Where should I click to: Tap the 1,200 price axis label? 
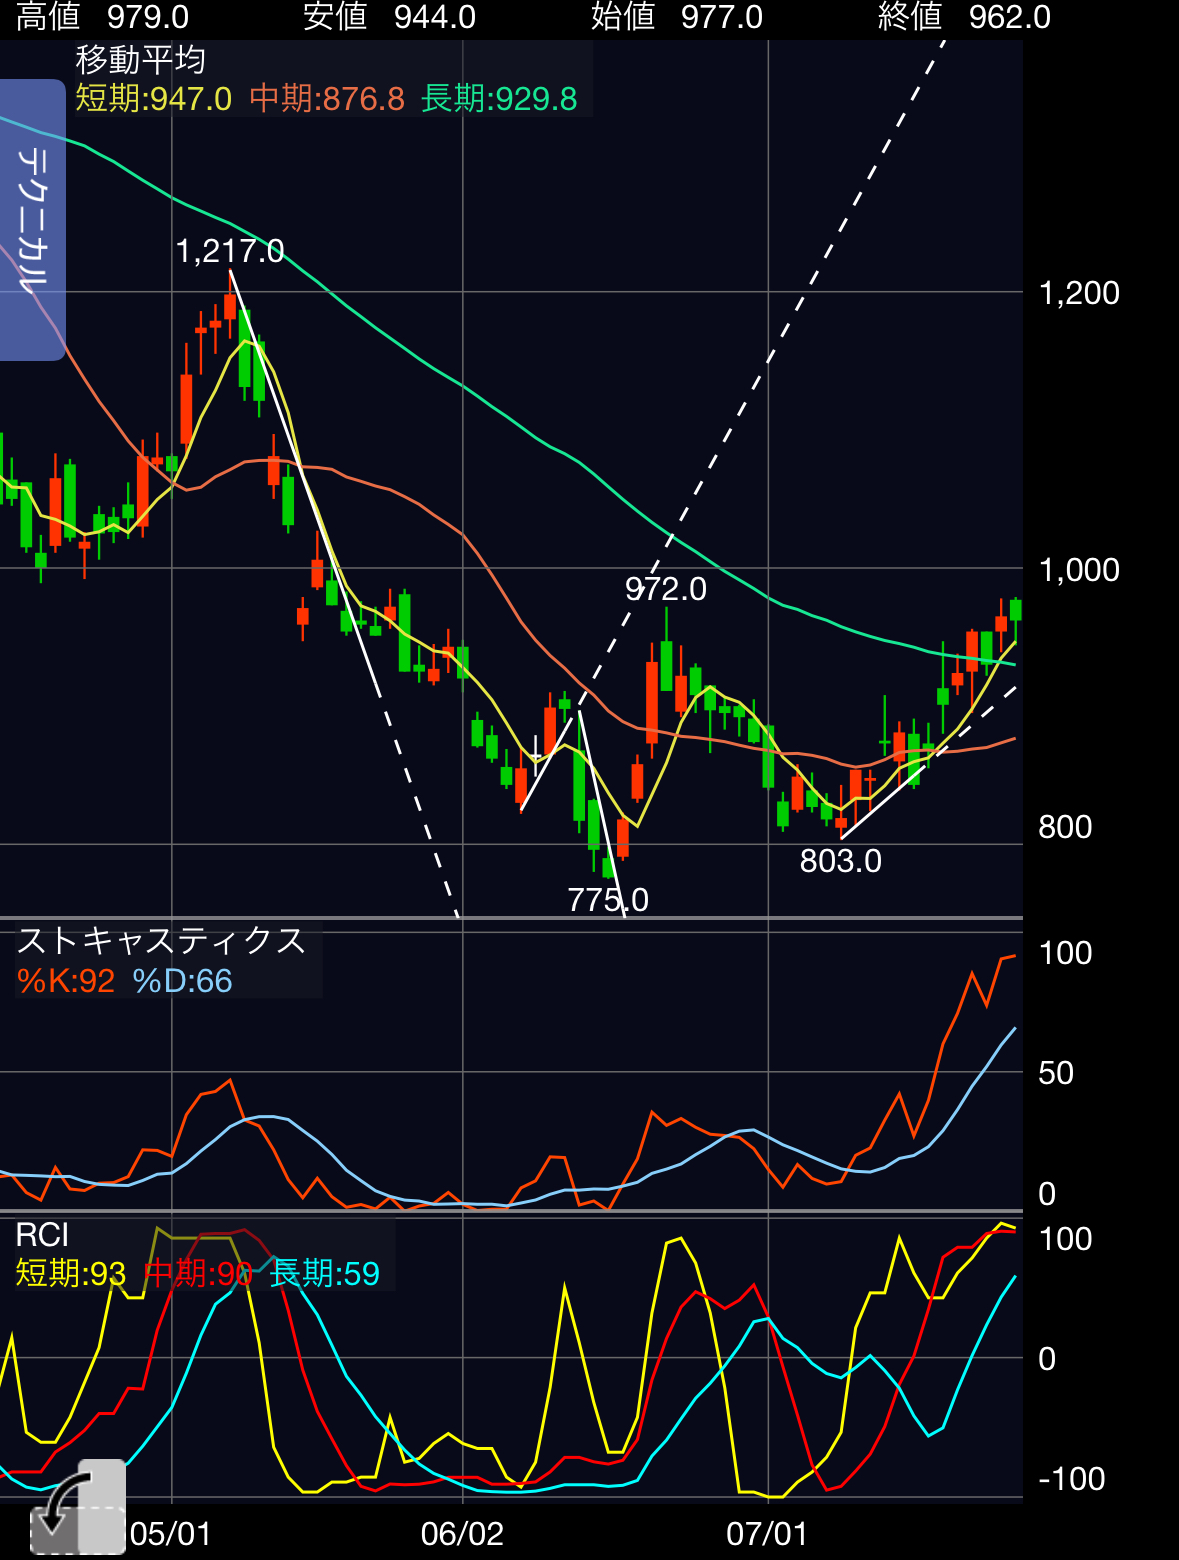pos(1079,293)
